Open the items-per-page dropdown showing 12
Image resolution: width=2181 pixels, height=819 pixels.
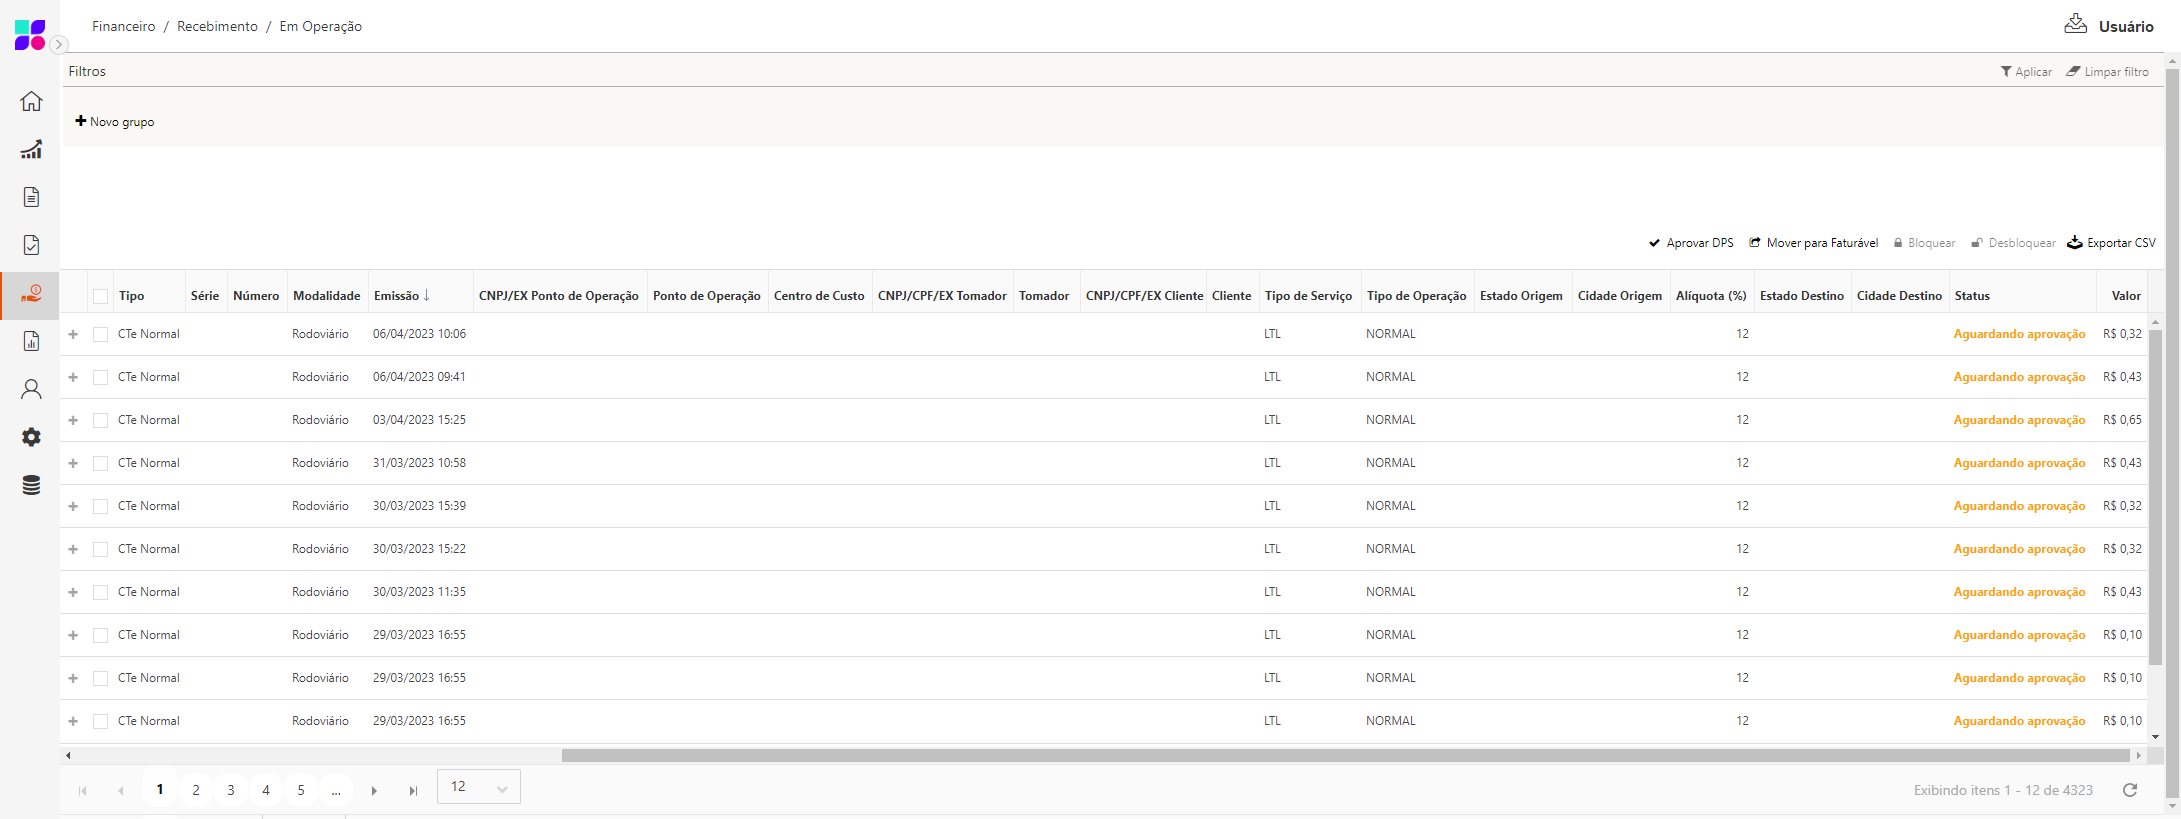click(479, 787)
